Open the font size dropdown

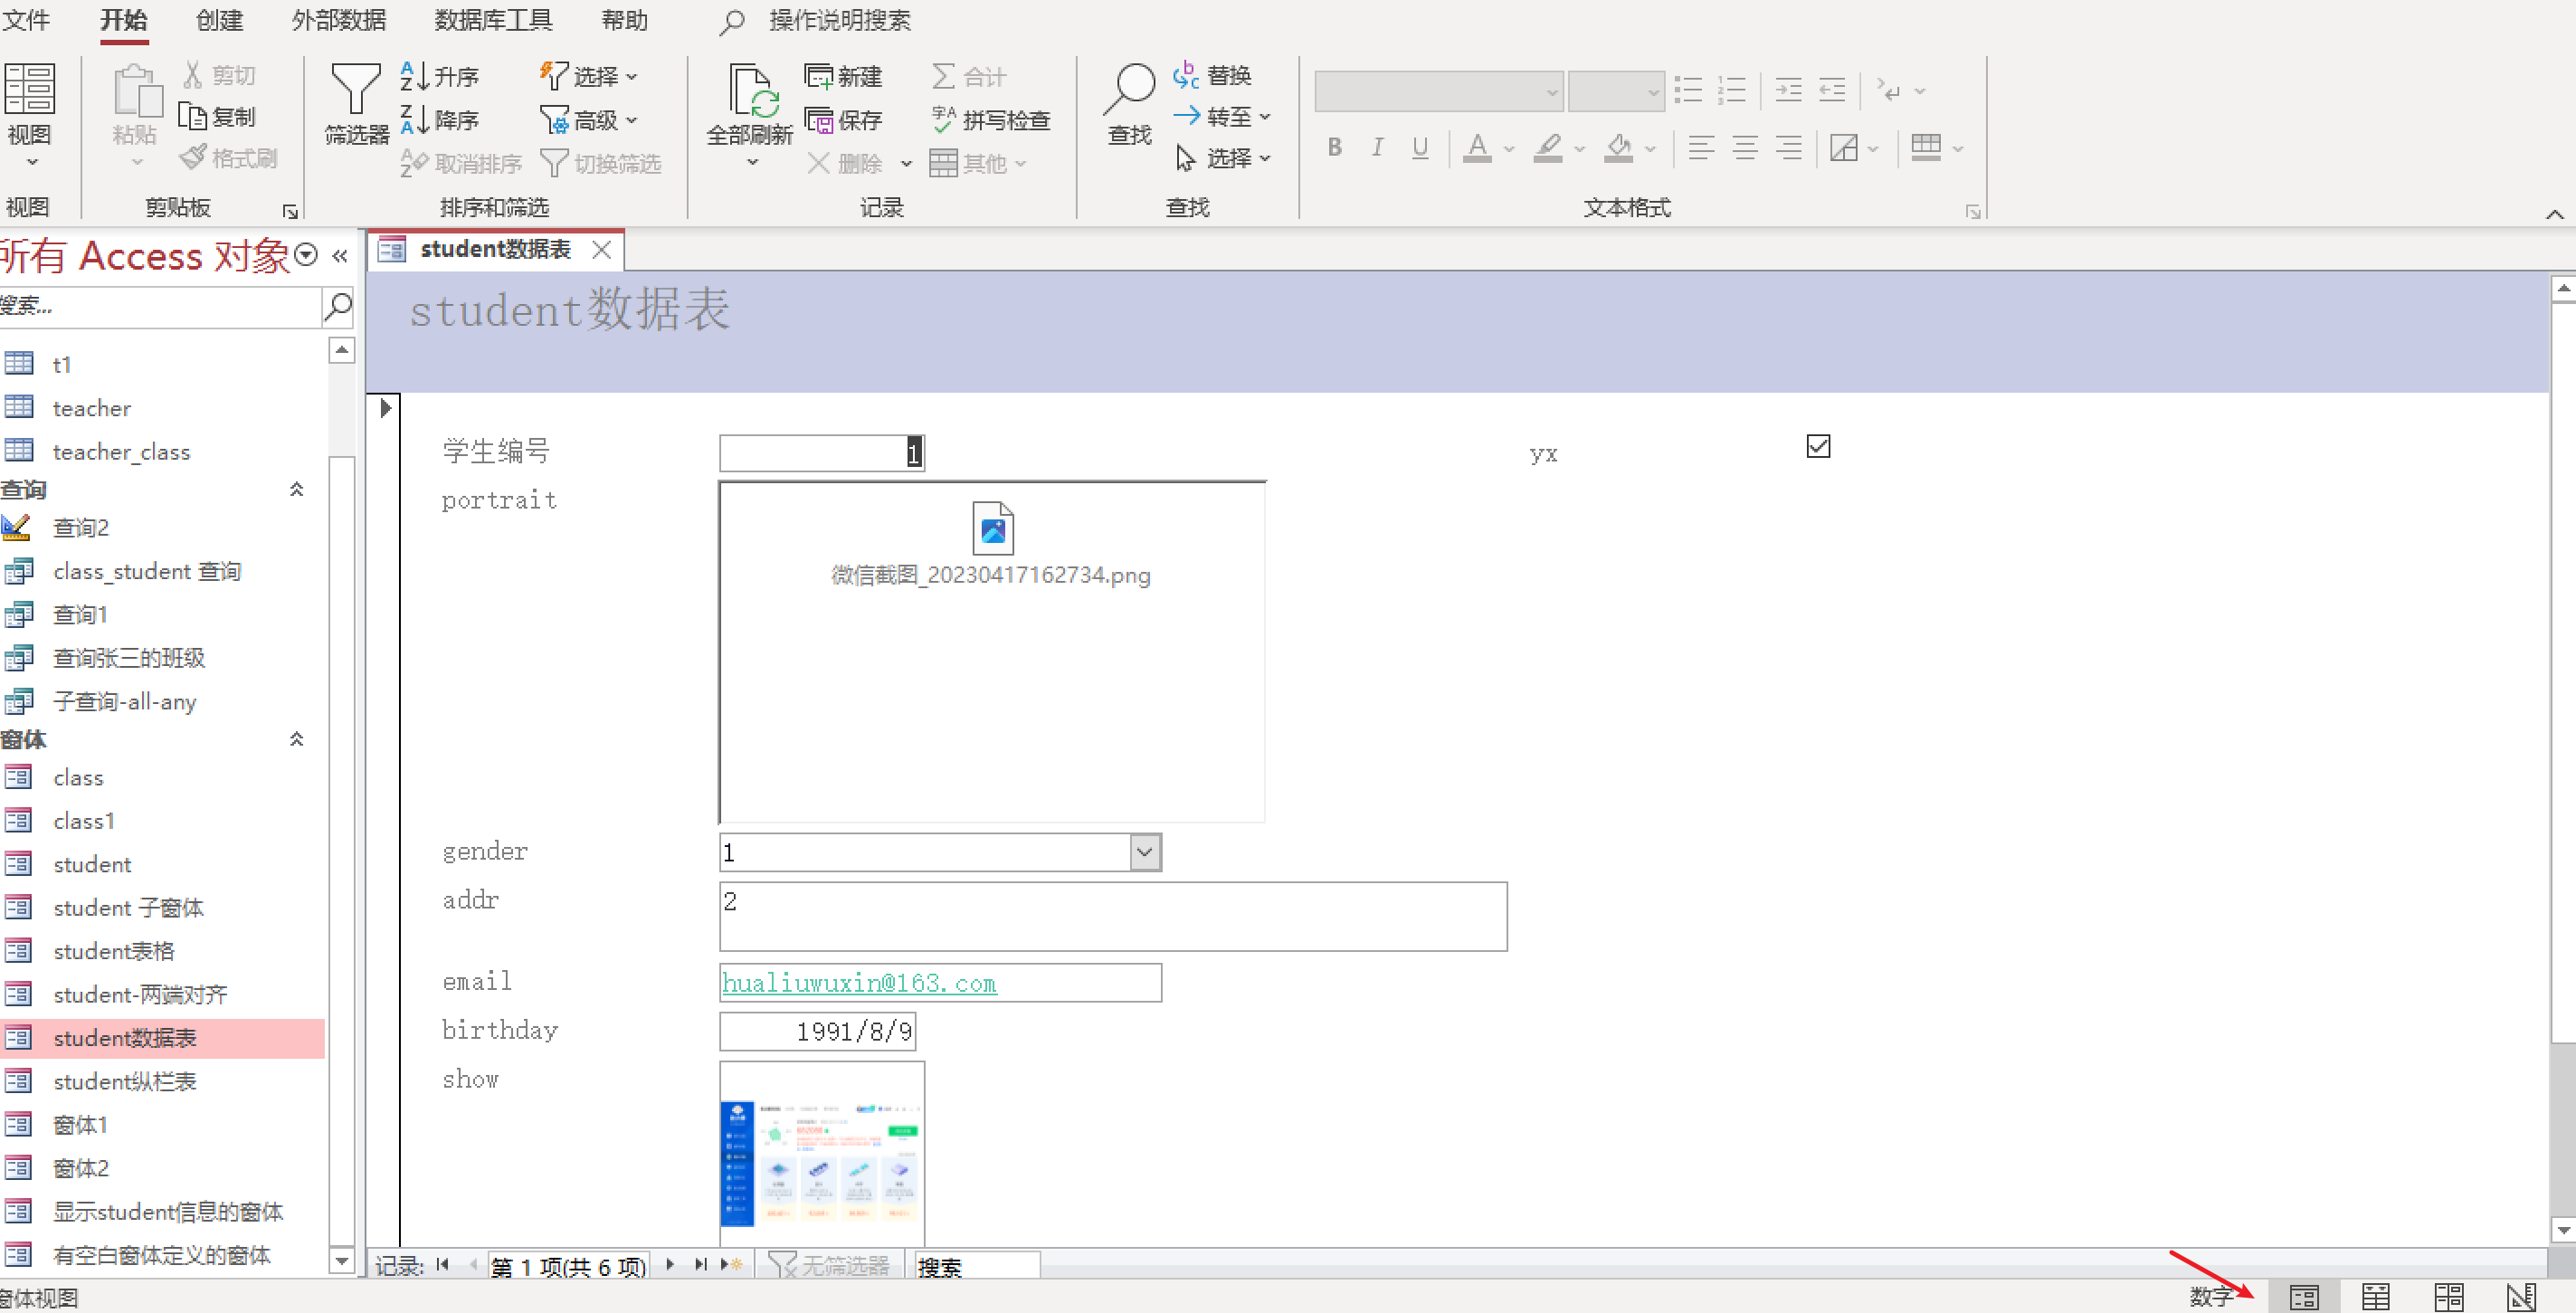[x=1653, y=92]
